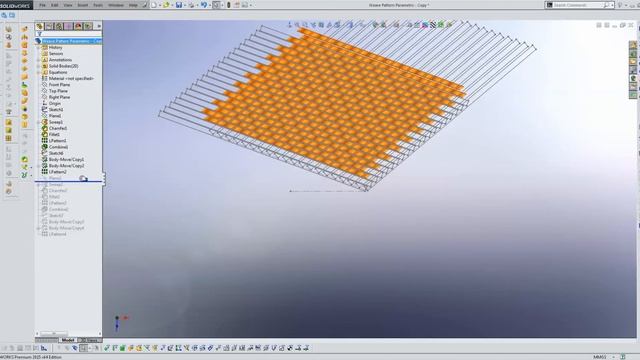This screenshot has width=640, height=360.
Task: Click the Print icon
Action: (191, 5)
